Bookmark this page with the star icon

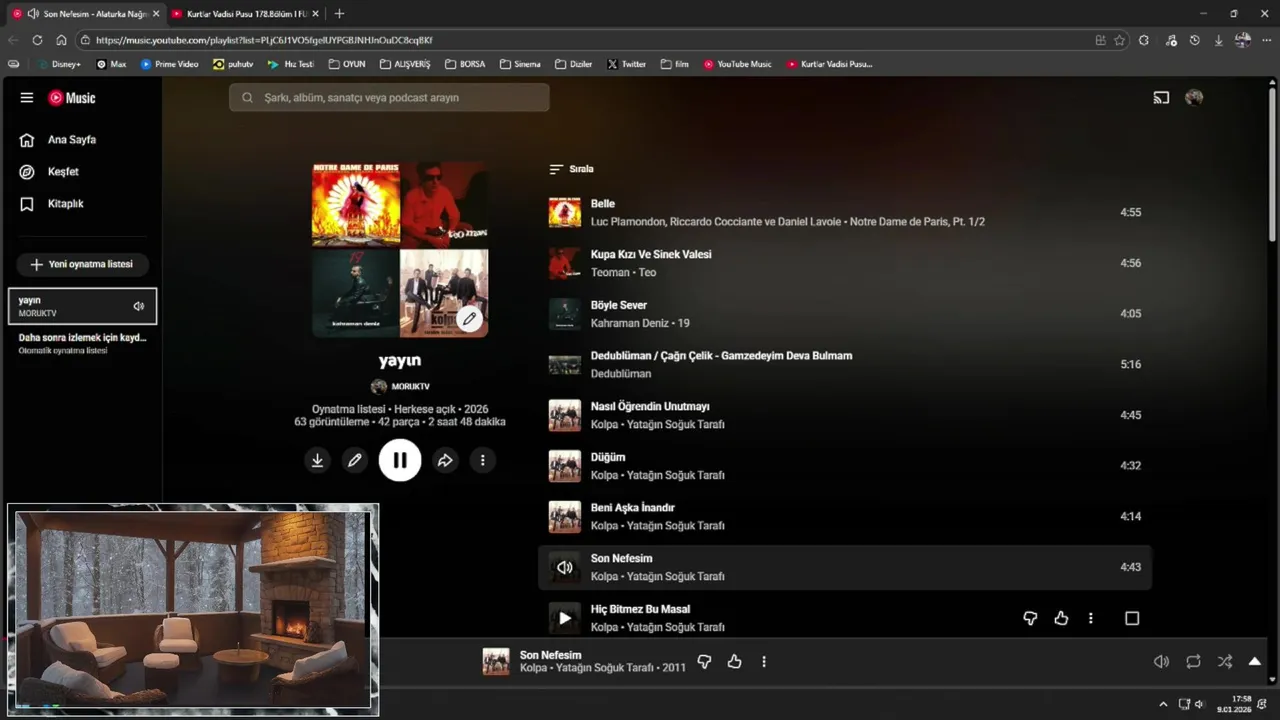[1119, 40]
